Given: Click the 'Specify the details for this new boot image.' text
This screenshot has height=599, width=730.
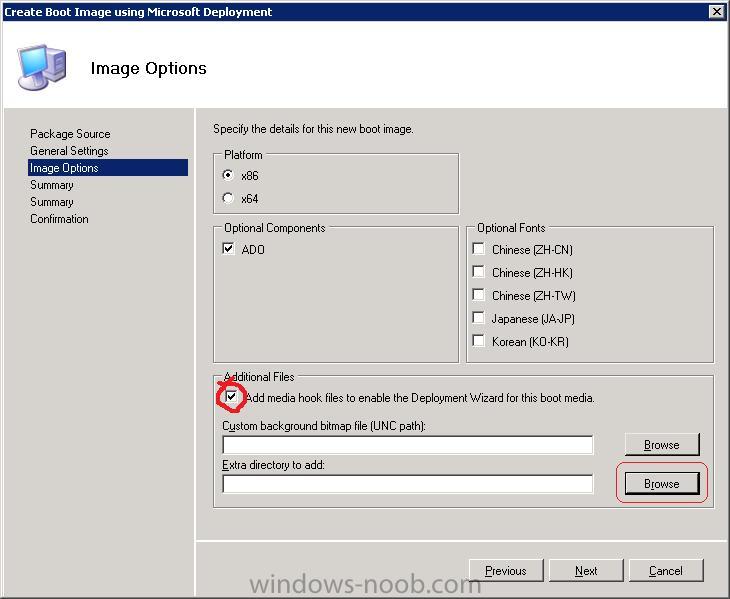Looking at the screenshot, I should tap(313, 129).
